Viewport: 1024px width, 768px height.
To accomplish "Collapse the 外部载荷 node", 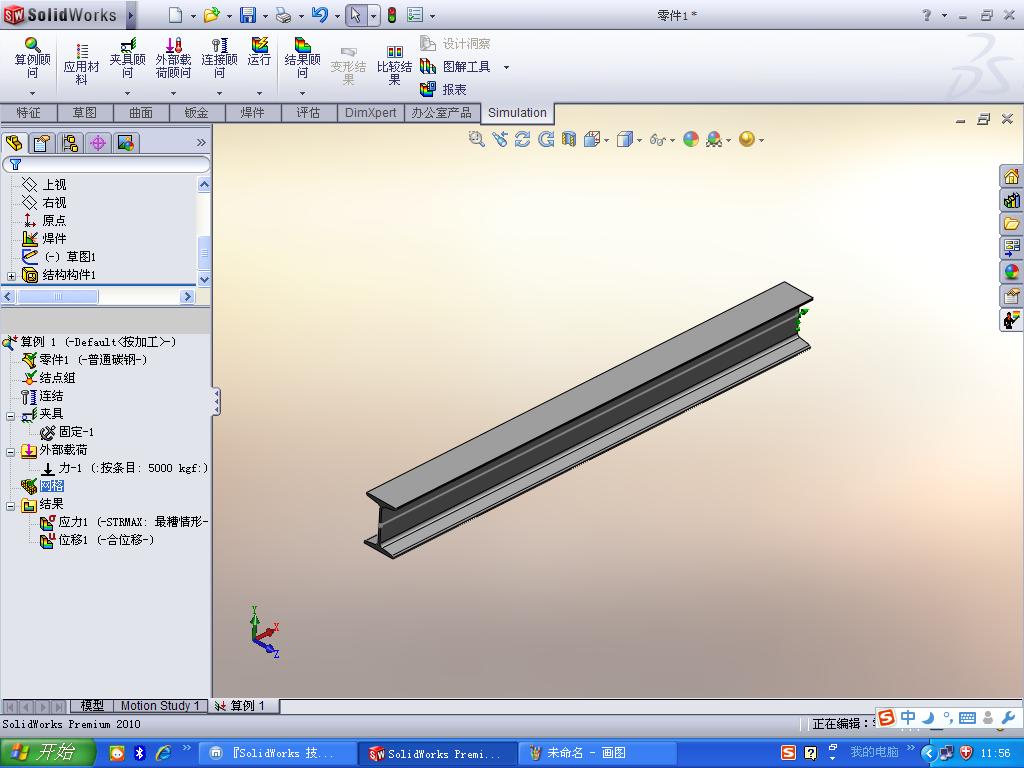I will click(10, 452).
